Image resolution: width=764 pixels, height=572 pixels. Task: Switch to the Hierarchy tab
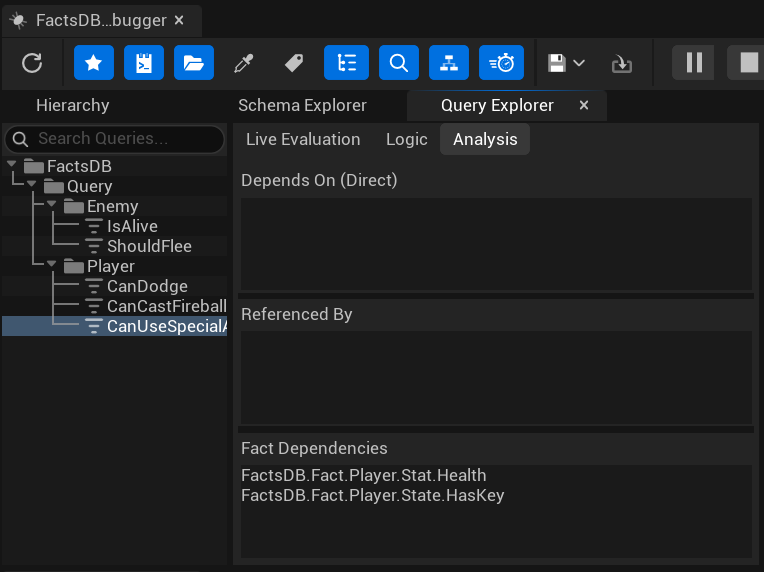[x=73, y=105]
